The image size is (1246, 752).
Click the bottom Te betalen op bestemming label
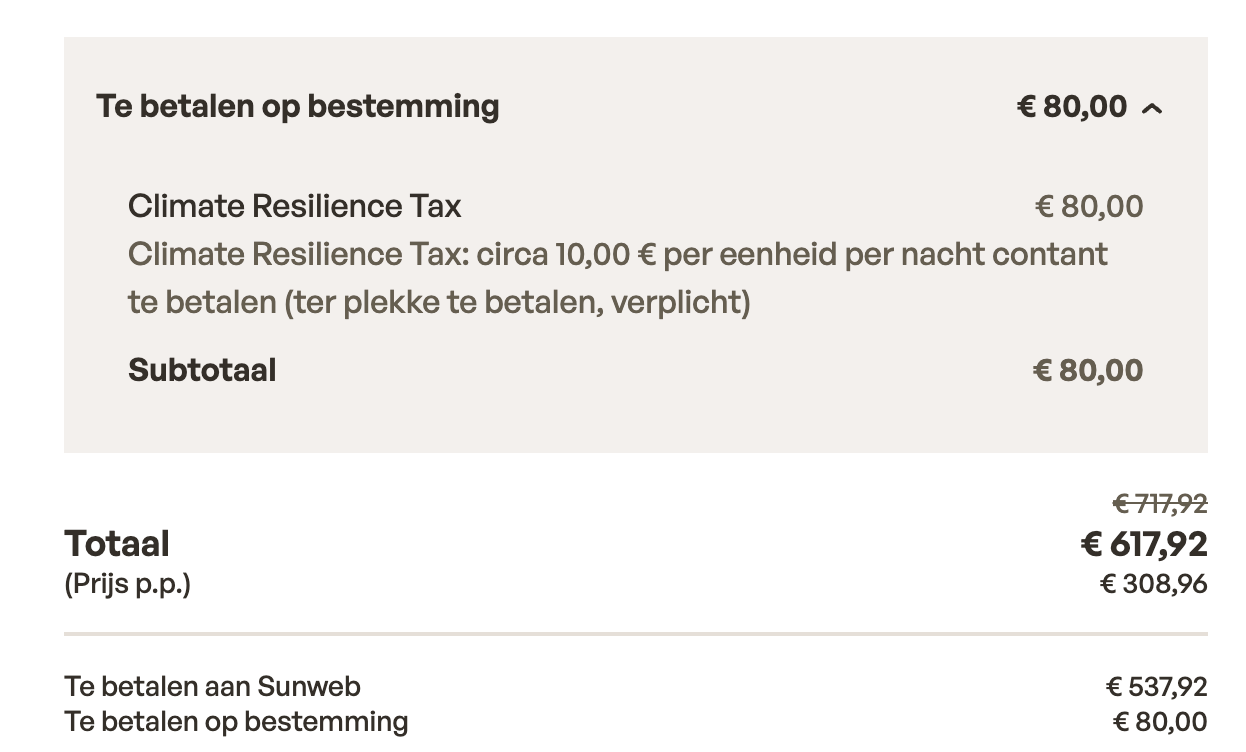pos(236,721)
